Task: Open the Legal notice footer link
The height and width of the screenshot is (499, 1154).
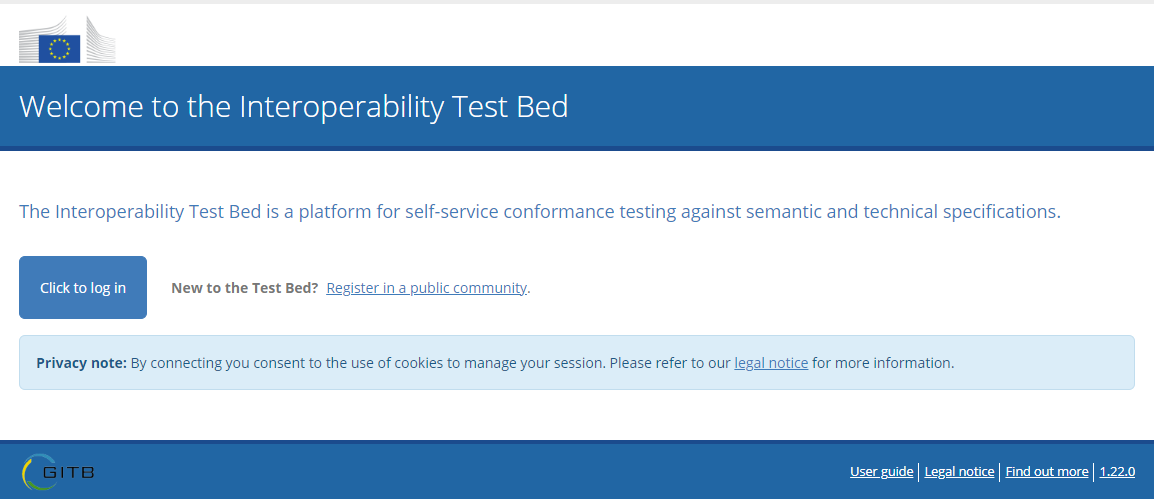Action: point(959,472)
